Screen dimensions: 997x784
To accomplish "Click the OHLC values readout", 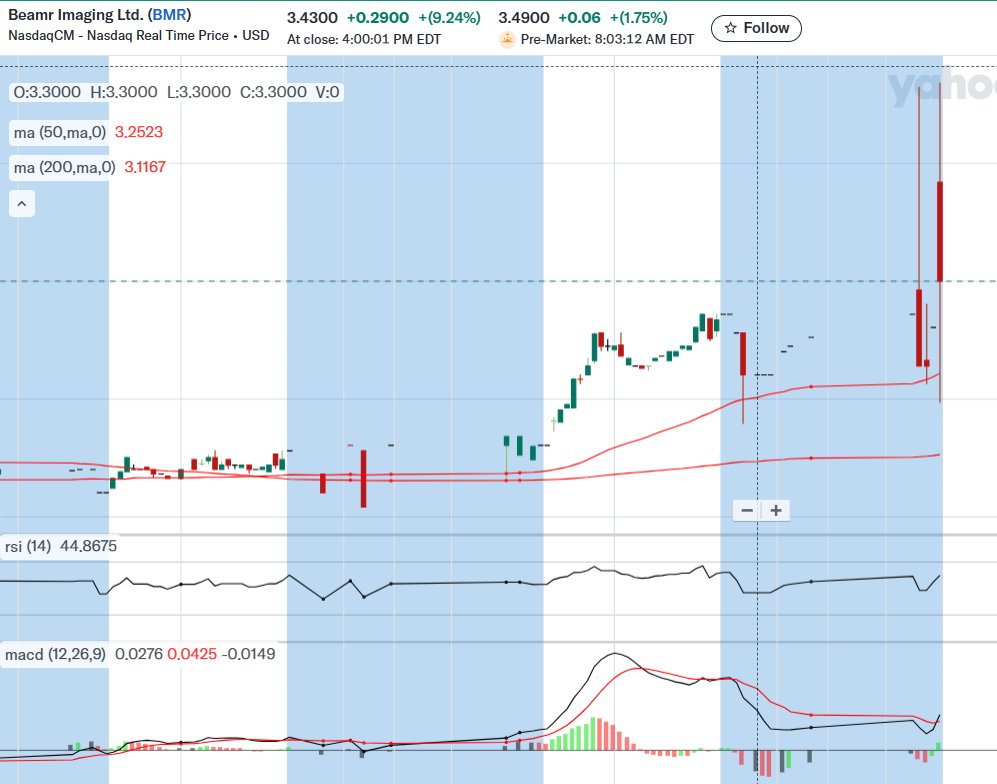I will tap(176, 92).
